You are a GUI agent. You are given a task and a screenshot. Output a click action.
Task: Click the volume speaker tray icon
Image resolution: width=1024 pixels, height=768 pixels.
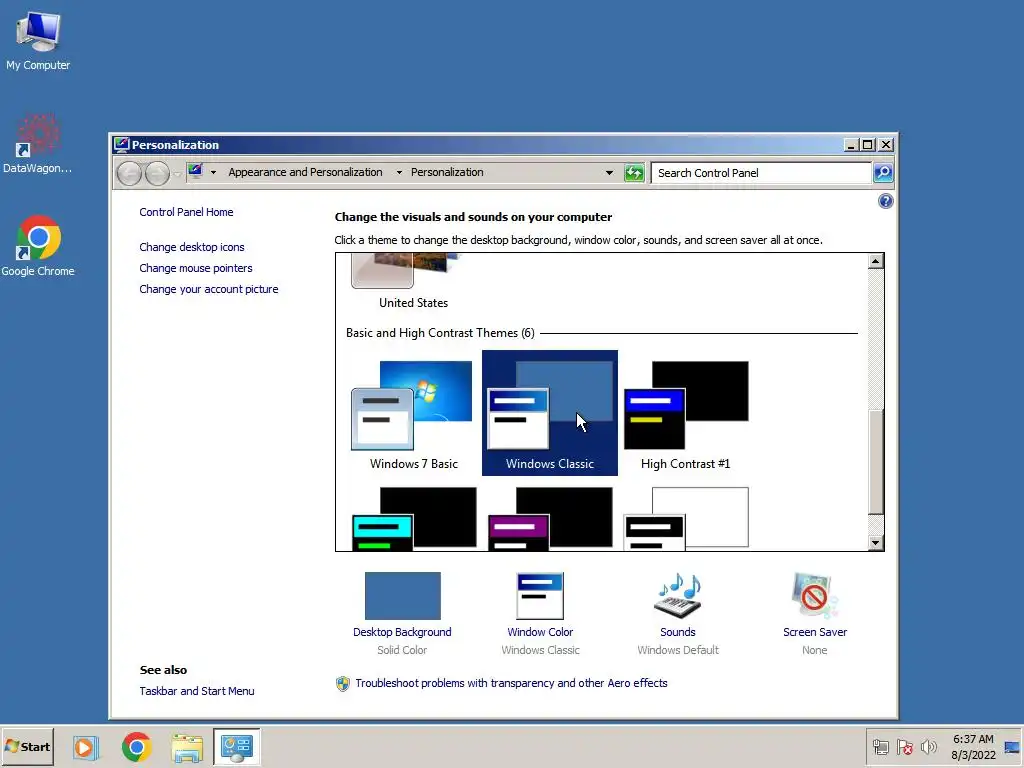click(929, 747)
